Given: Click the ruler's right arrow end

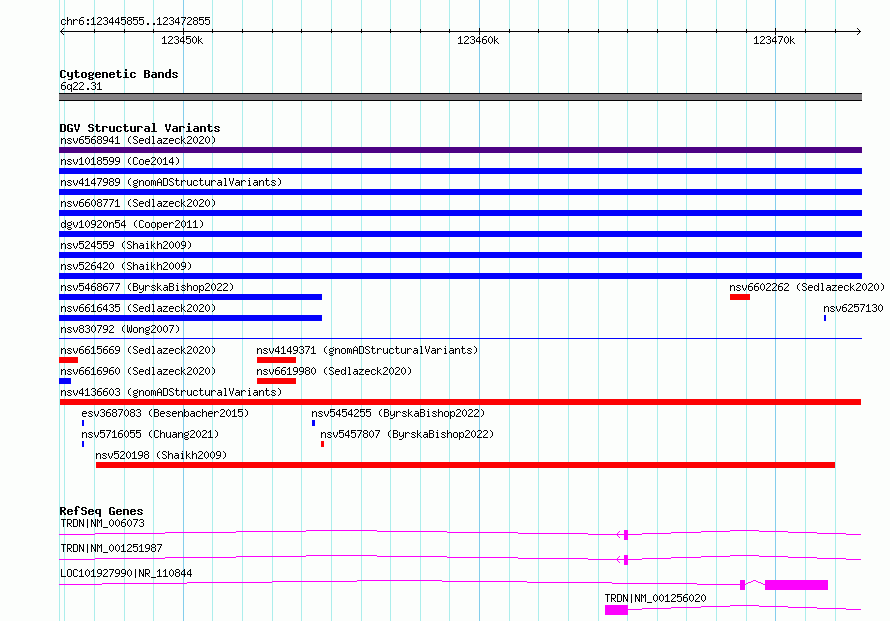Looking at the screenshot, I should pos(859,31).
